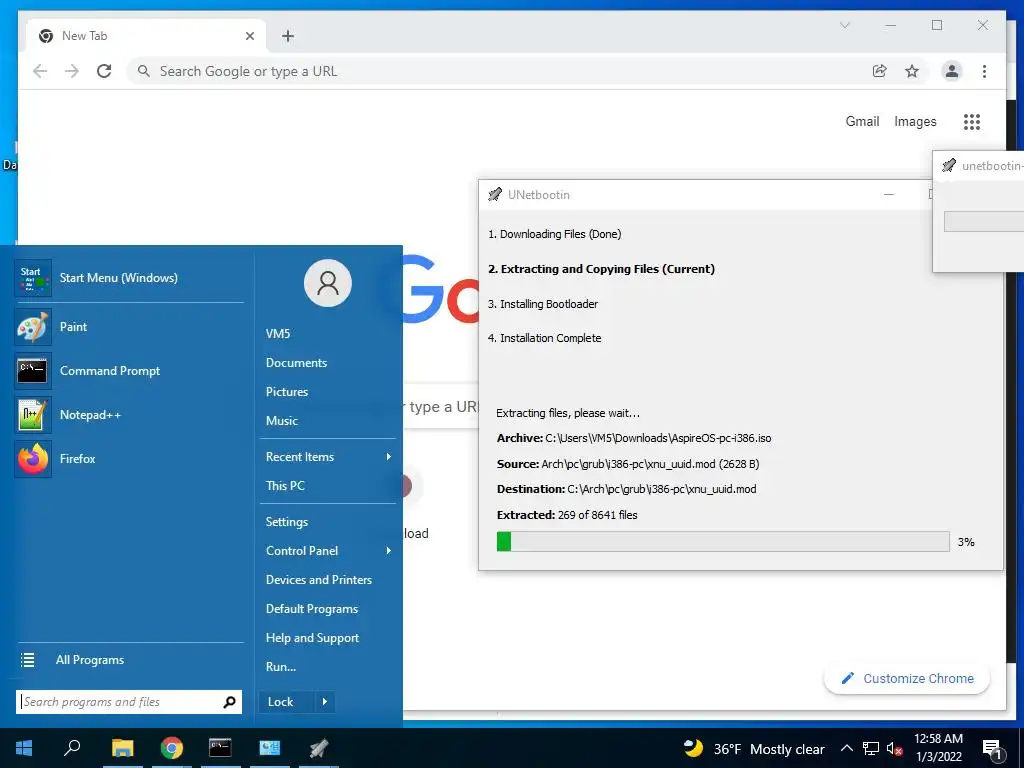Open Google Images link
Screen dimensions: 1024x768
pyautogui.click(x=915, y=121)
